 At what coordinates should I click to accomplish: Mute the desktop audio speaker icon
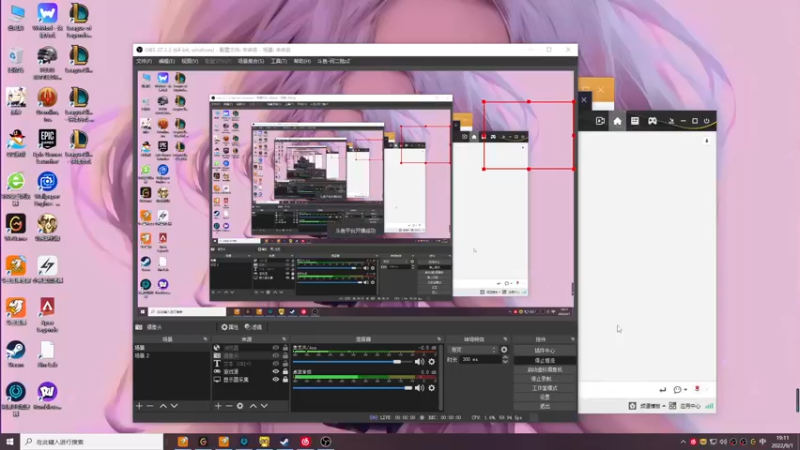tap(419, 388)
